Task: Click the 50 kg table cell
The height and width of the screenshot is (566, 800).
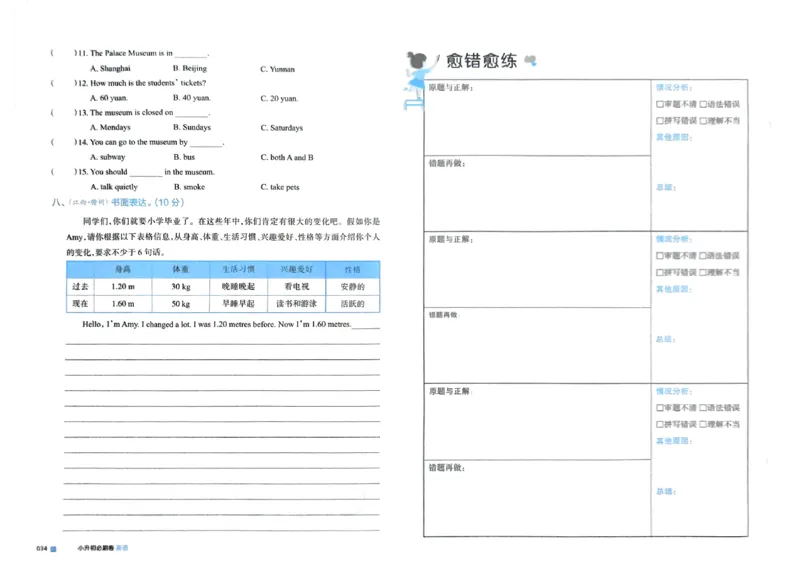Action: [x=181, y=304]
